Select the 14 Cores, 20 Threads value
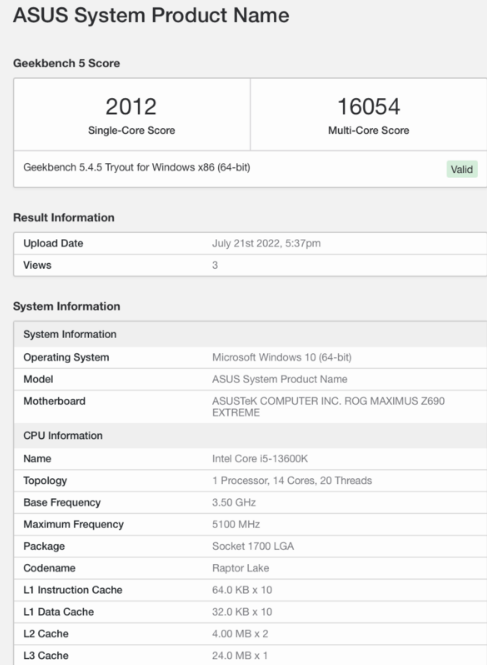Viewport: 487px width, 665px height. [292, 481]
